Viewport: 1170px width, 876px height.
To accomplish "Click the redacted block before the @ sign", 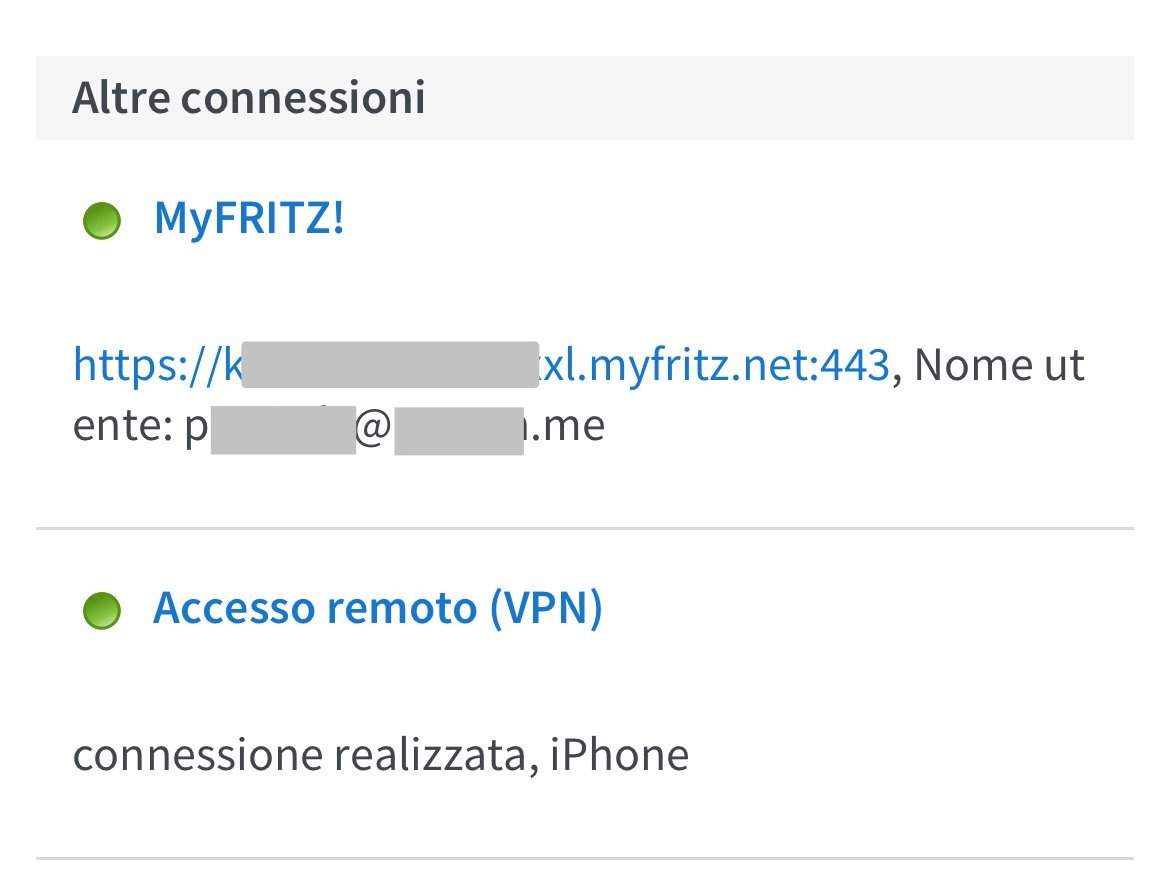I will click(x=282, y=430).
